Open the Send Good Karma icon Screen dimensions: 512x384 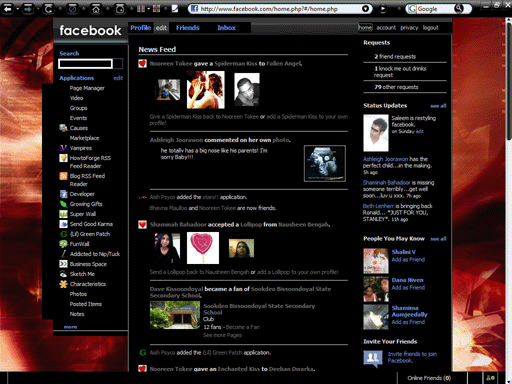63,224
